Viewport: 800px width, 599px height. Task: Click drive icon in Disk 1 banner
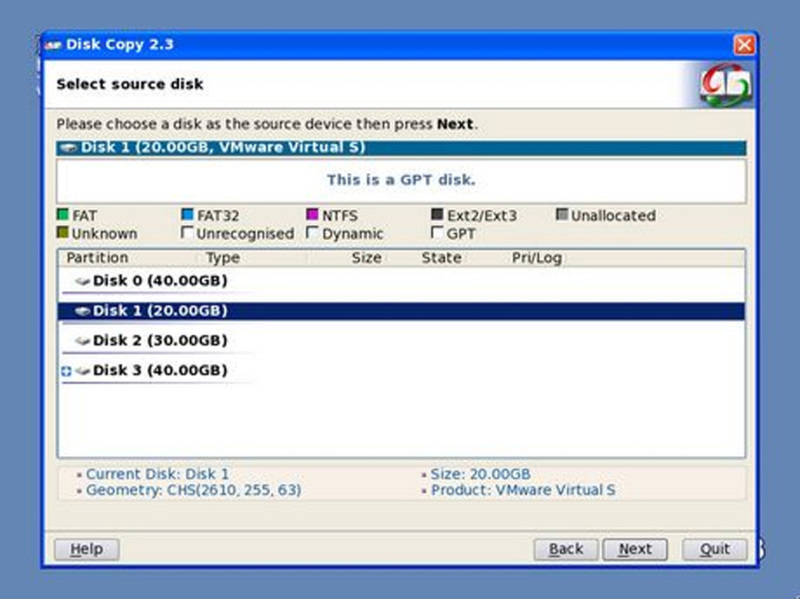[68, 148]
